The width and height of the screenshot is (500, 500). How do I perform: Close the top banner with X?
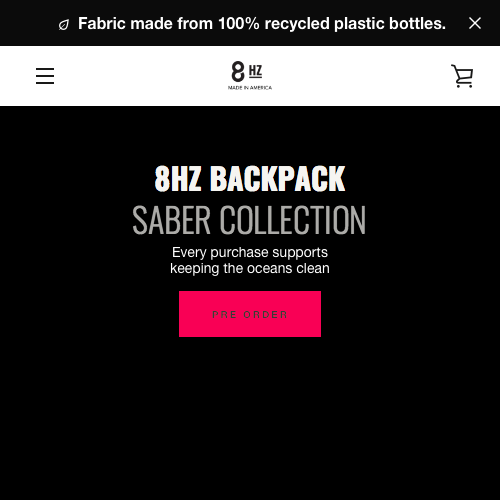tap(475, 23)
